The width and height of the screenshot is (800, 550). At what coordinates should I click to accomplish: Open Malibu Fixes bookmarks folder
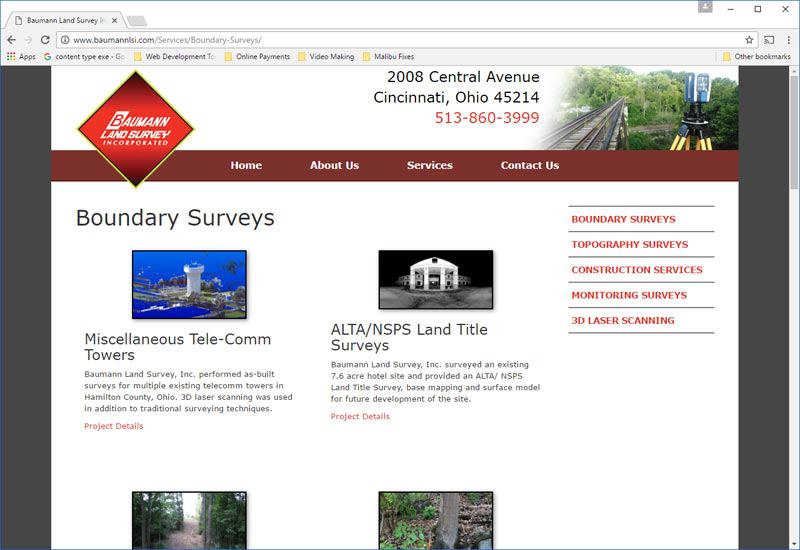click(x=388, y=57)
